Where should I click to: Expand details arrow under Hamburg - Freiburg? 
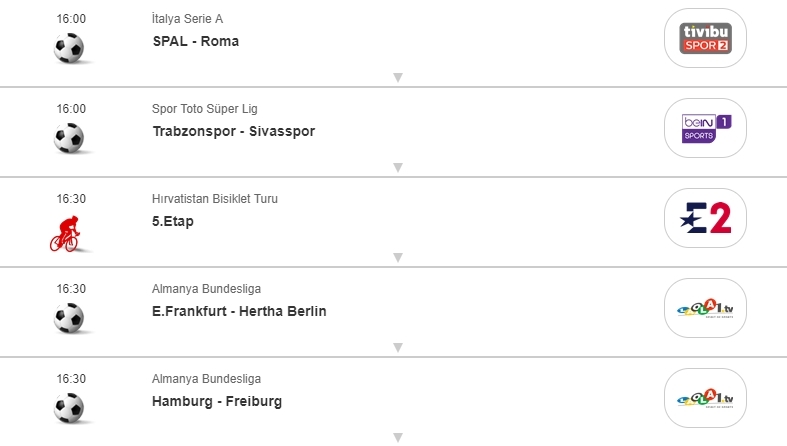[x=397, y=438]
